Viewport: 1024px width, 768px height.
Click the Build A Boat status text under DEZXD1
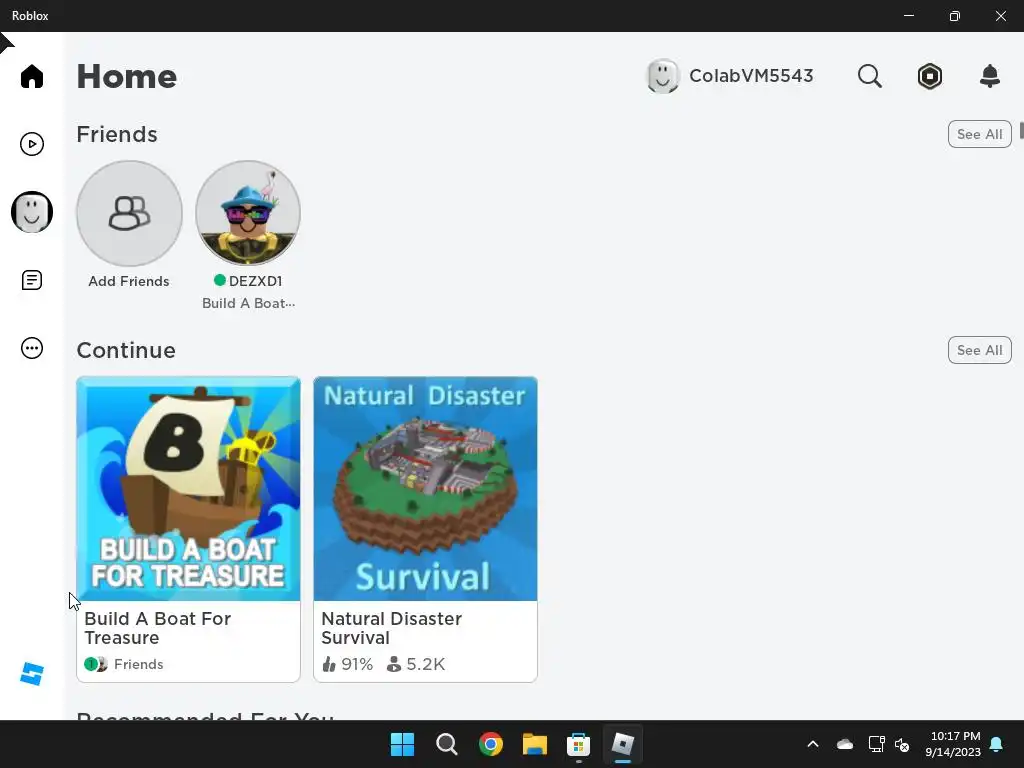click(x=248, y=303)
